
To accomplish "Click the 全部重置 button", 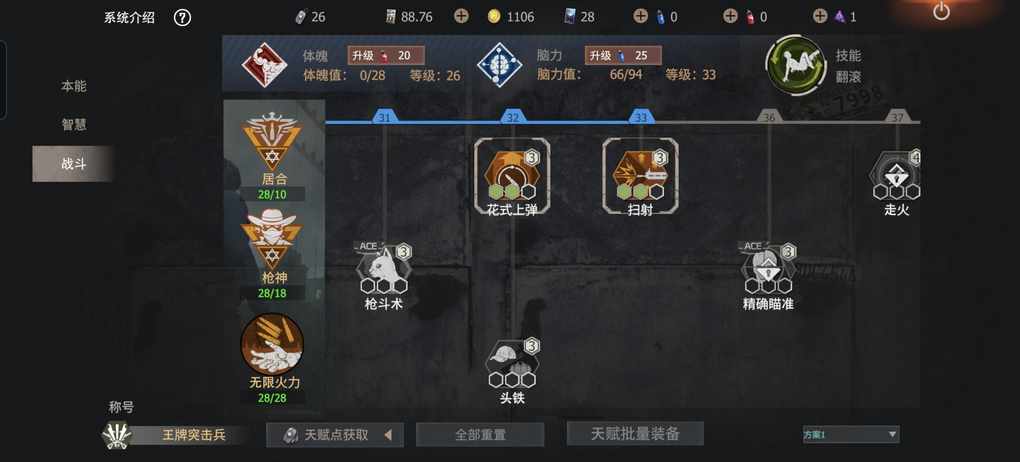I will 480,435.
